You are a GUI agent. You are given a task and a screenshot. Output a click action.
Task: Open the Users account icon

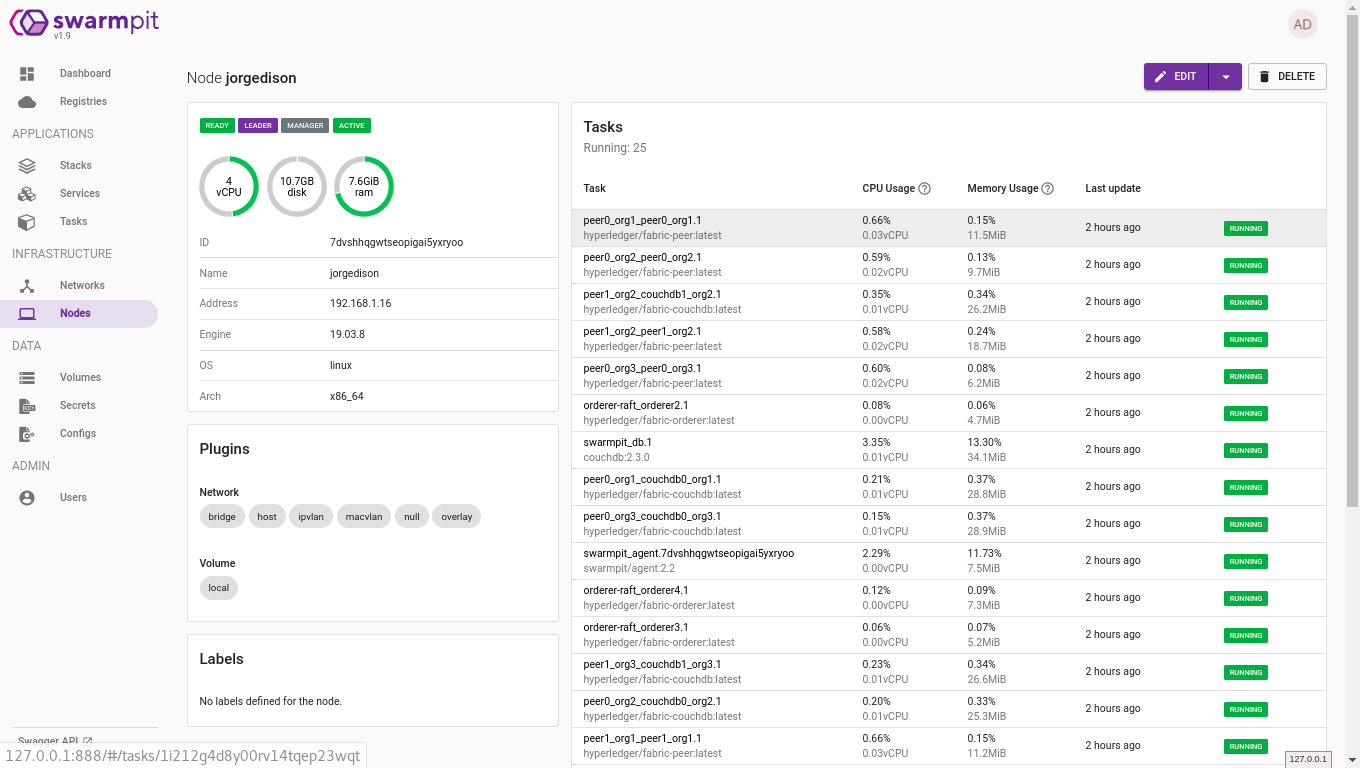27,498
